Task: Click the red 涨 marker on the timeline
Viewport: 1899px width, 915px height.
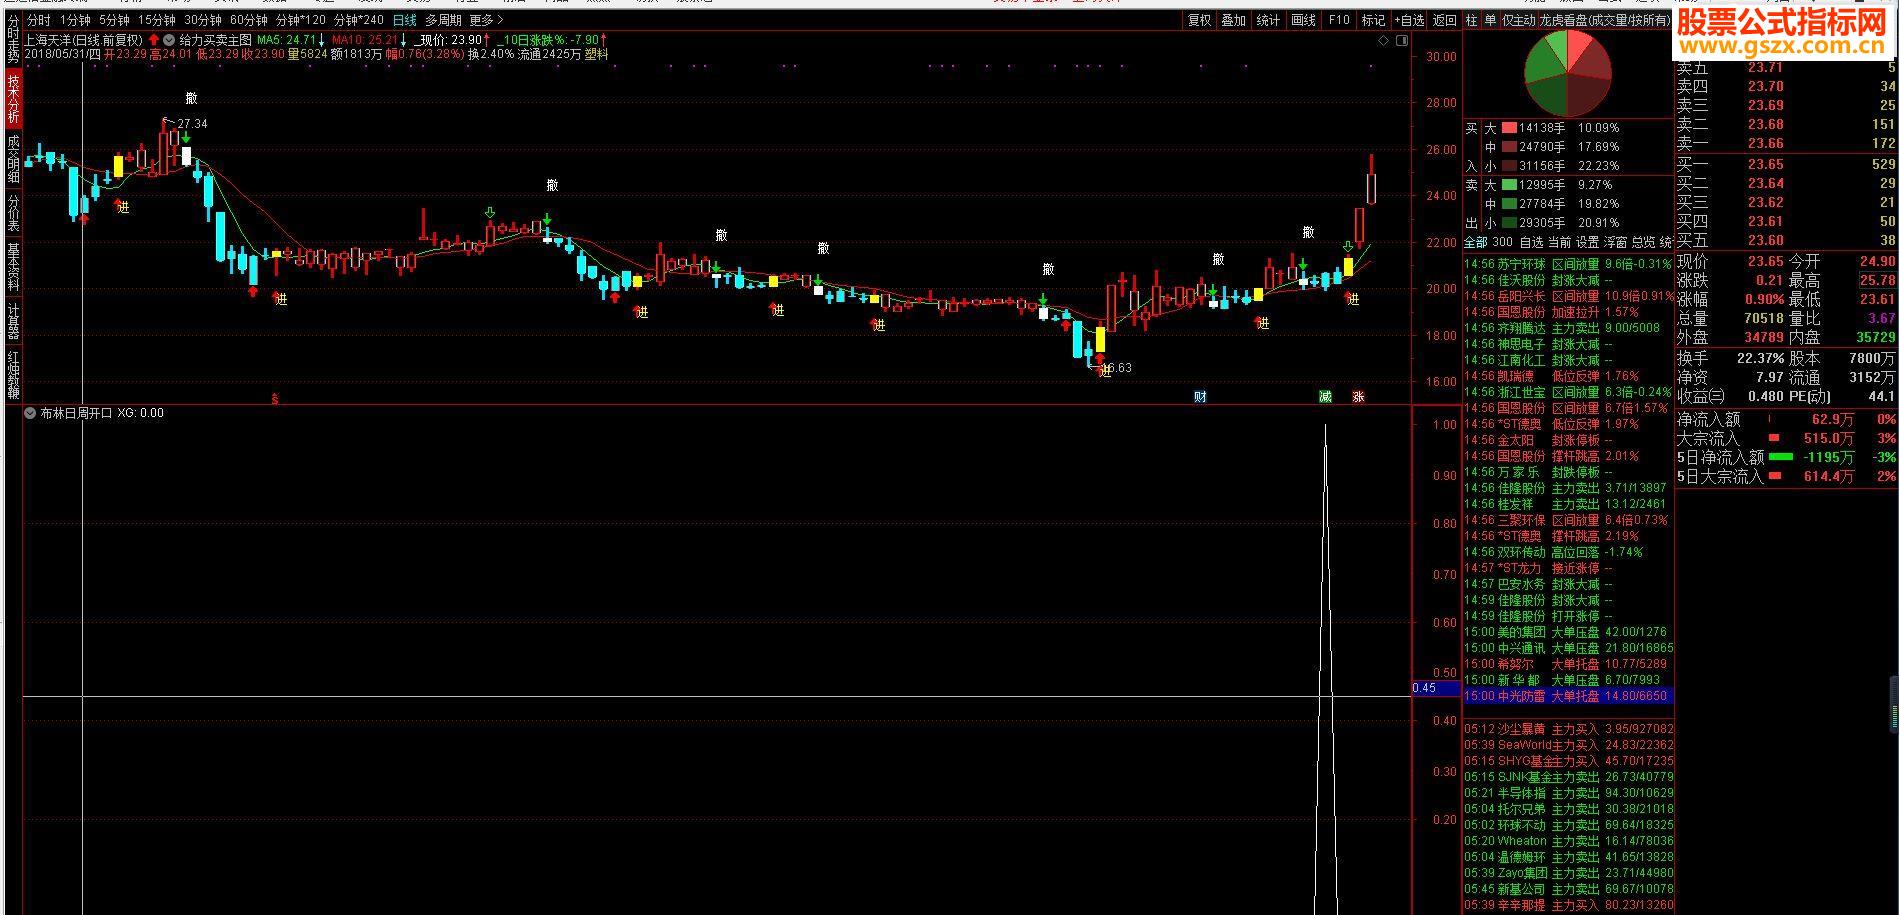Action: click(1358, 397)
